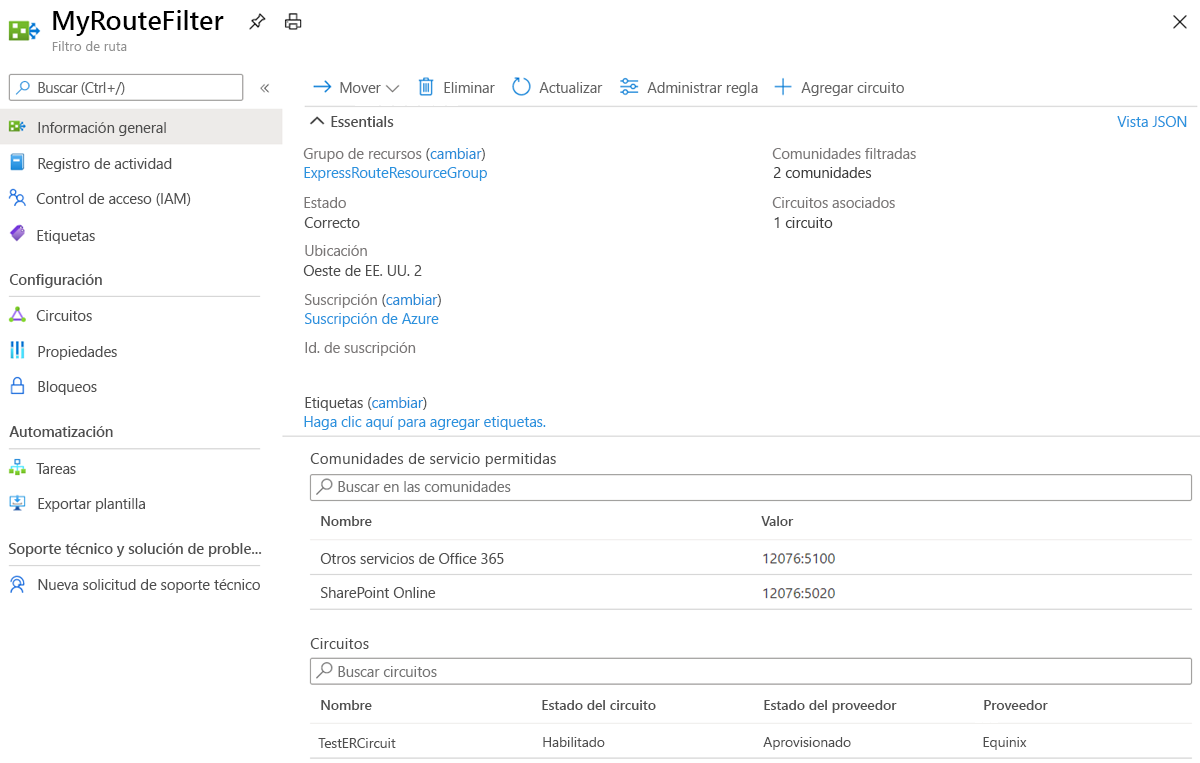Open Suscripción de Azure link
The height and width of the screenshot is (763, 1200).
(371, 319)
